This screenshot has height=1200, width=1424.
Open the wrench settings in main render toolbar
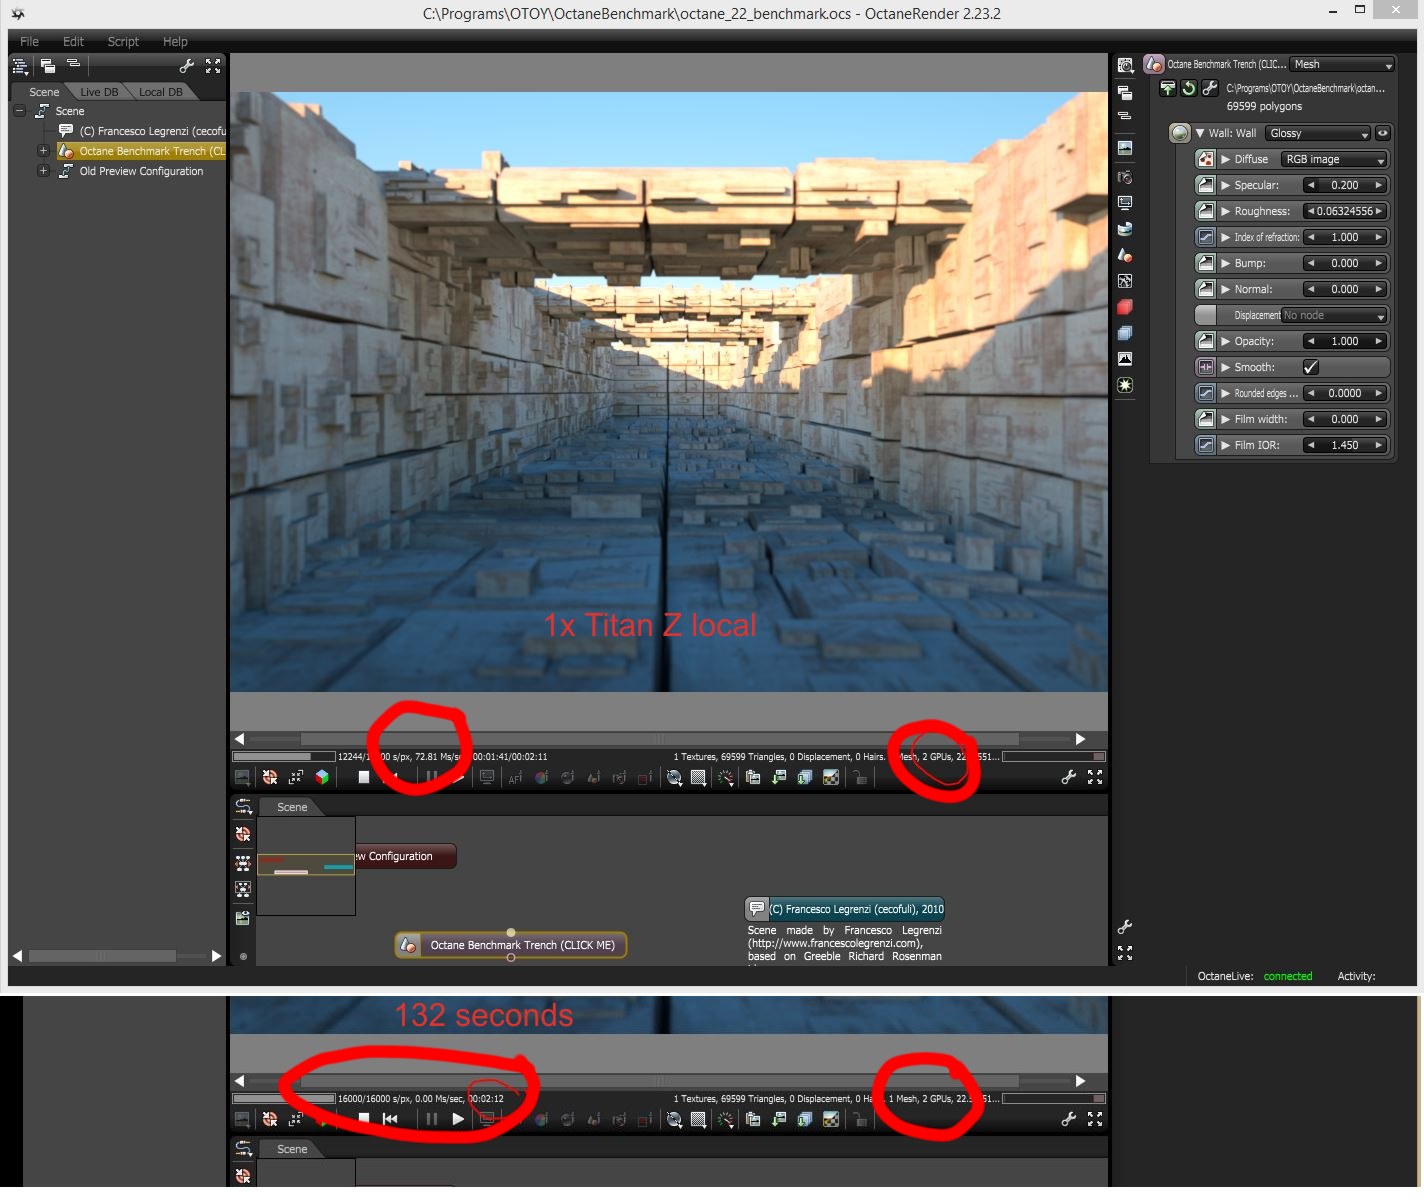pos(1069,777)
